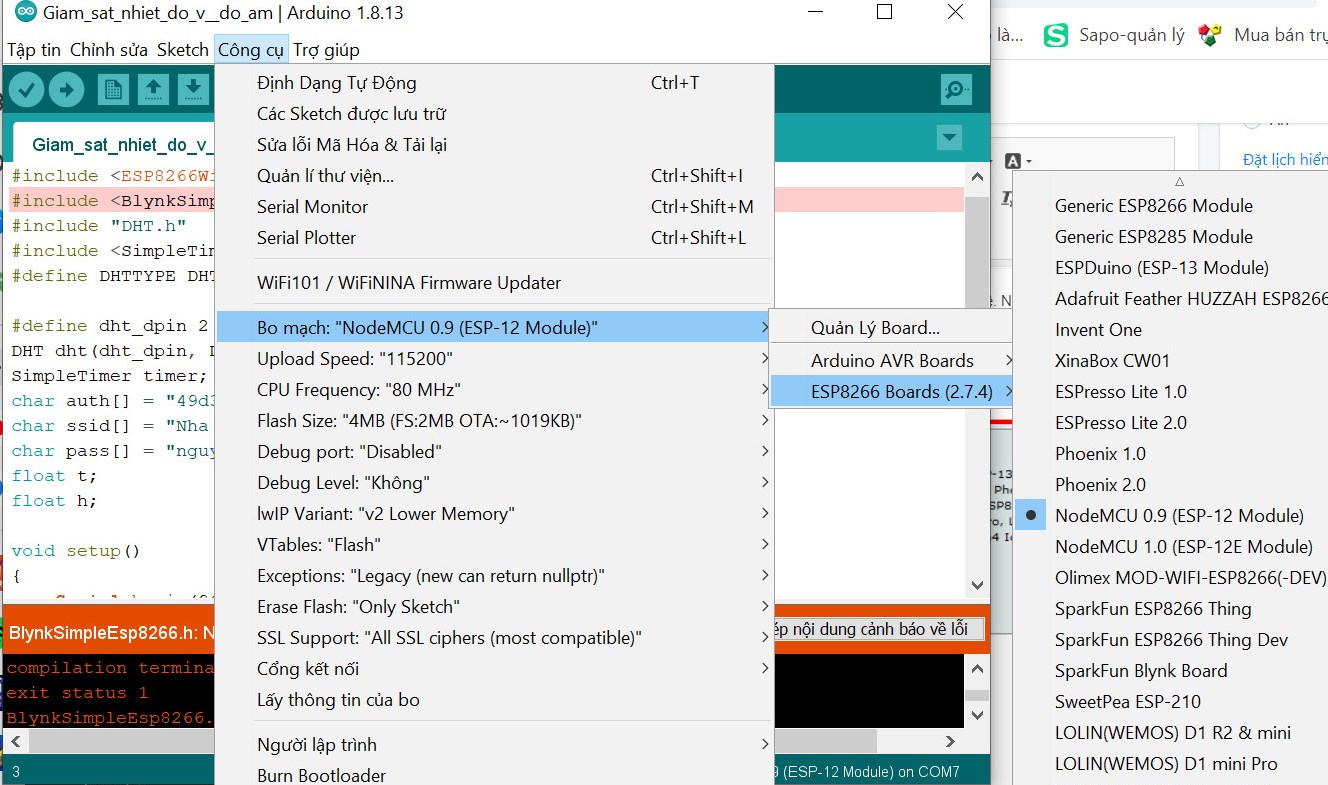Expand the Flash Size submenu
The width and height of the screenshot is (1328, 785).
click(495, 421)
